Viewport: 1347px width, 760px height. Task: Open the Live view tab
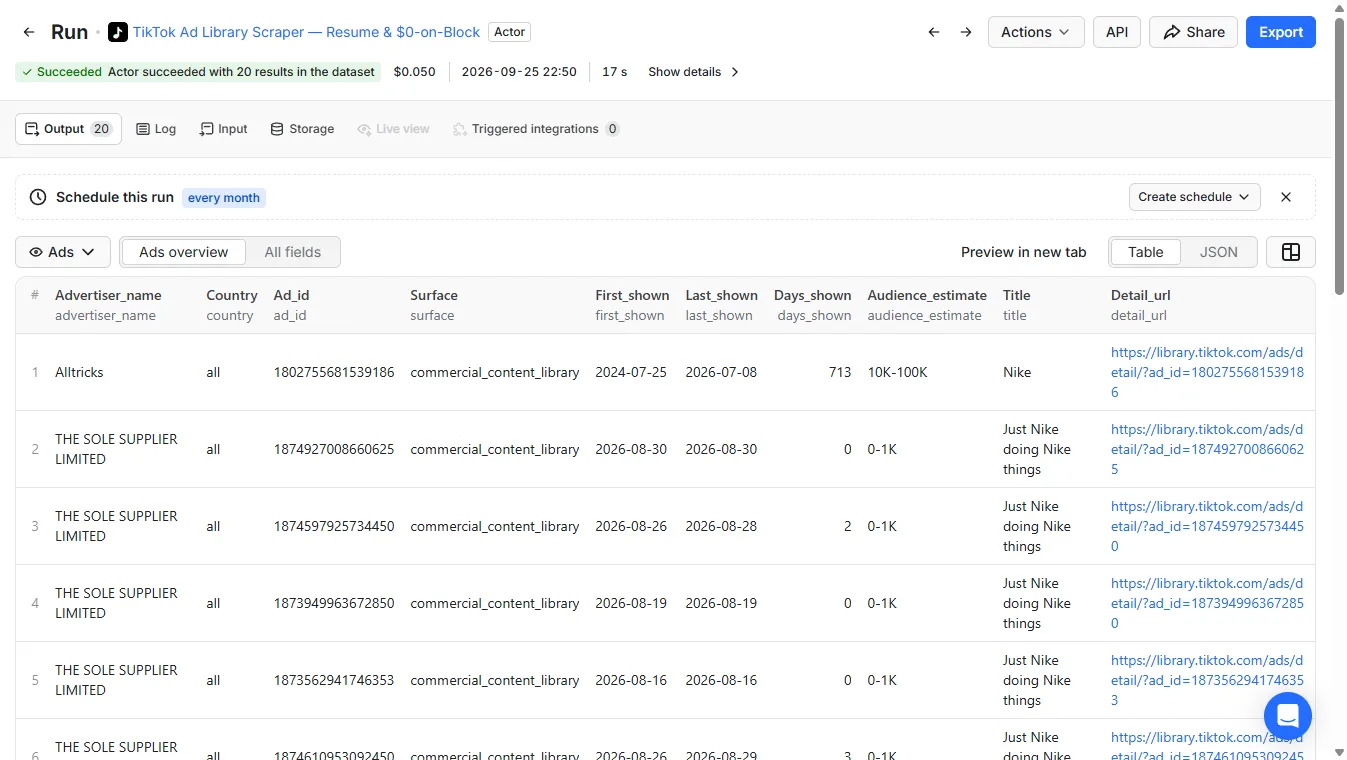coord(393,129)
